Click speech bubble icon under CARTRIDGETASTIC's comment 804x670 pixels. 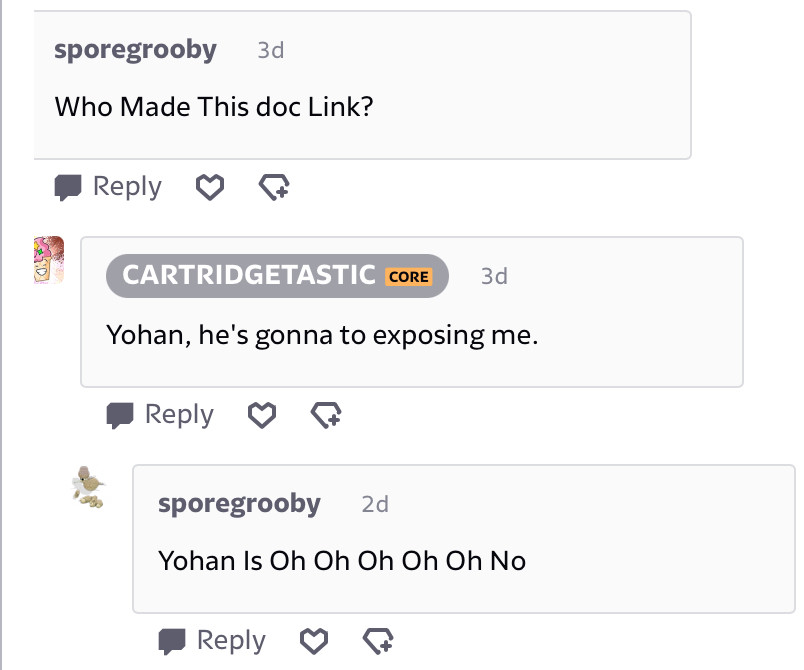point(119,415)
